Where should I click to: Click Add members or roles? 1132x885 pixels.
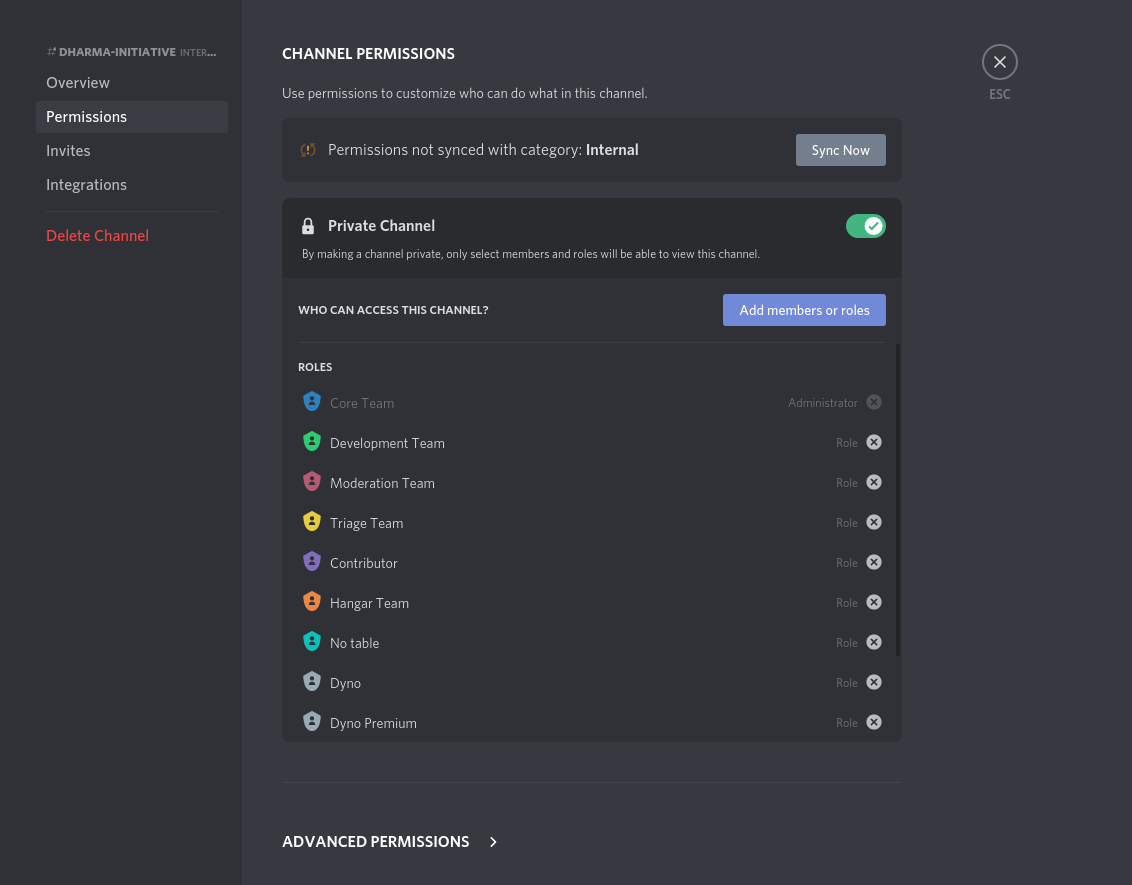click(804, 310)
